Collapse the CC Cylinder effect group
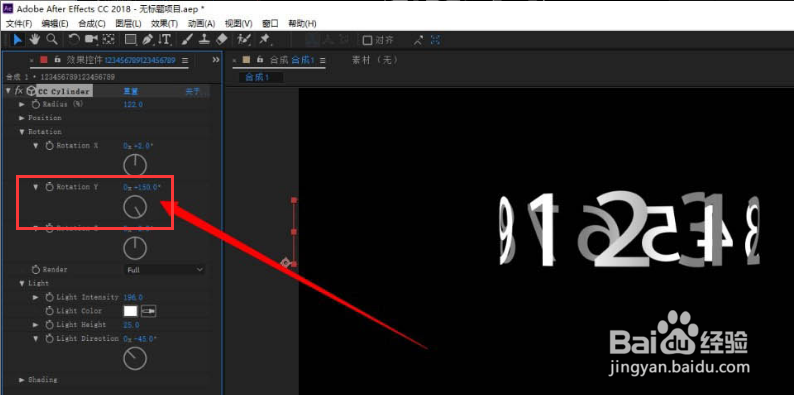This screenshot has width=794, height=395. pos(8,91)
